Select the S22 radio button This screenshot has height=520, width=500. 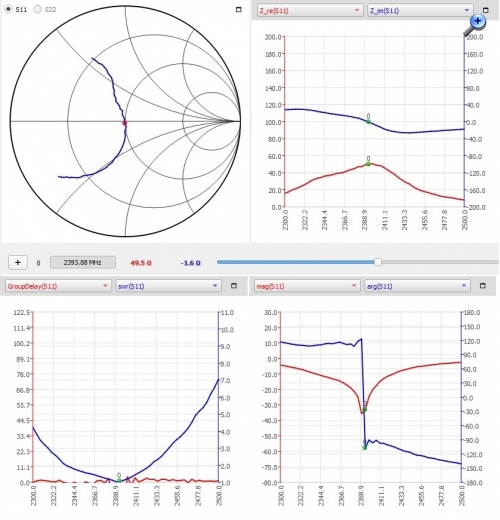(x=37, y=9)
